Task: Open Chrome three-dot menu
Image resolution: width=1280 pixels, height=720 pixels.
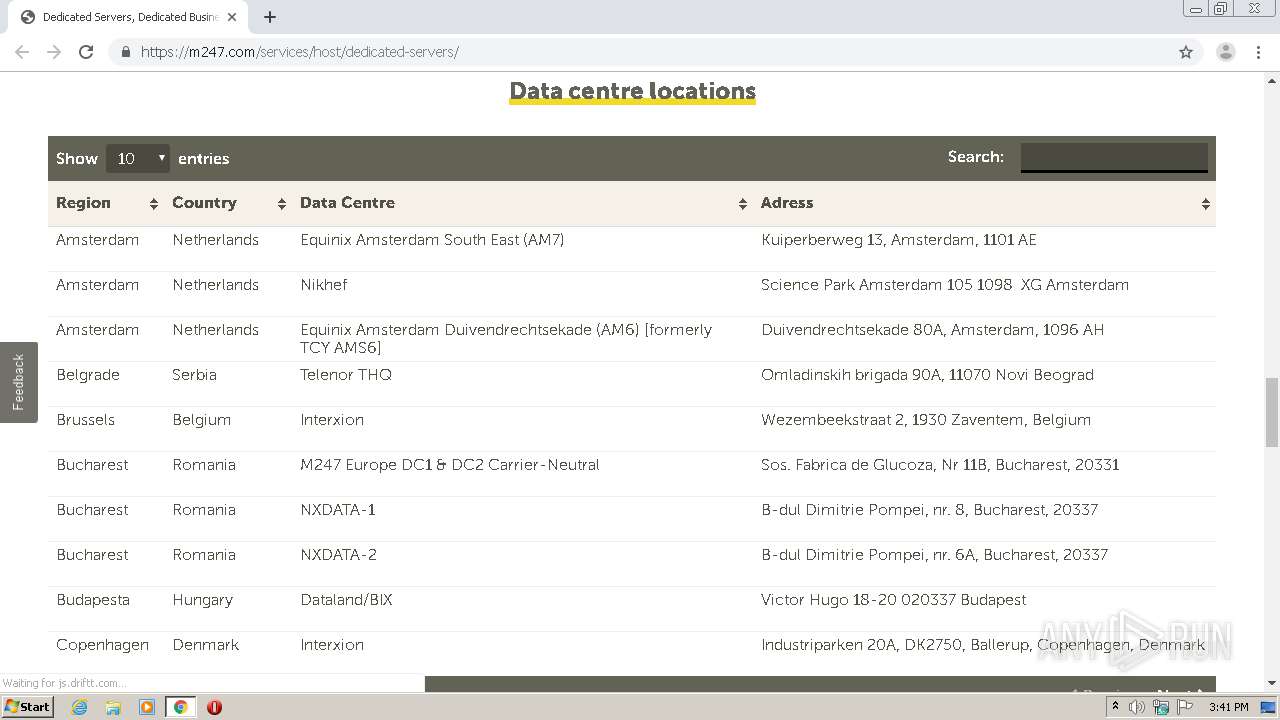Action: 1258,52
